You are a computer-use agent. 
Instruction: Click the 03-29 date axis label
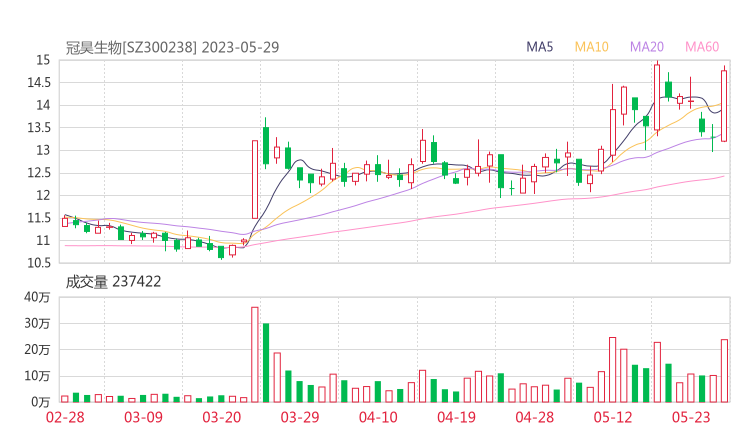[300, 417]
